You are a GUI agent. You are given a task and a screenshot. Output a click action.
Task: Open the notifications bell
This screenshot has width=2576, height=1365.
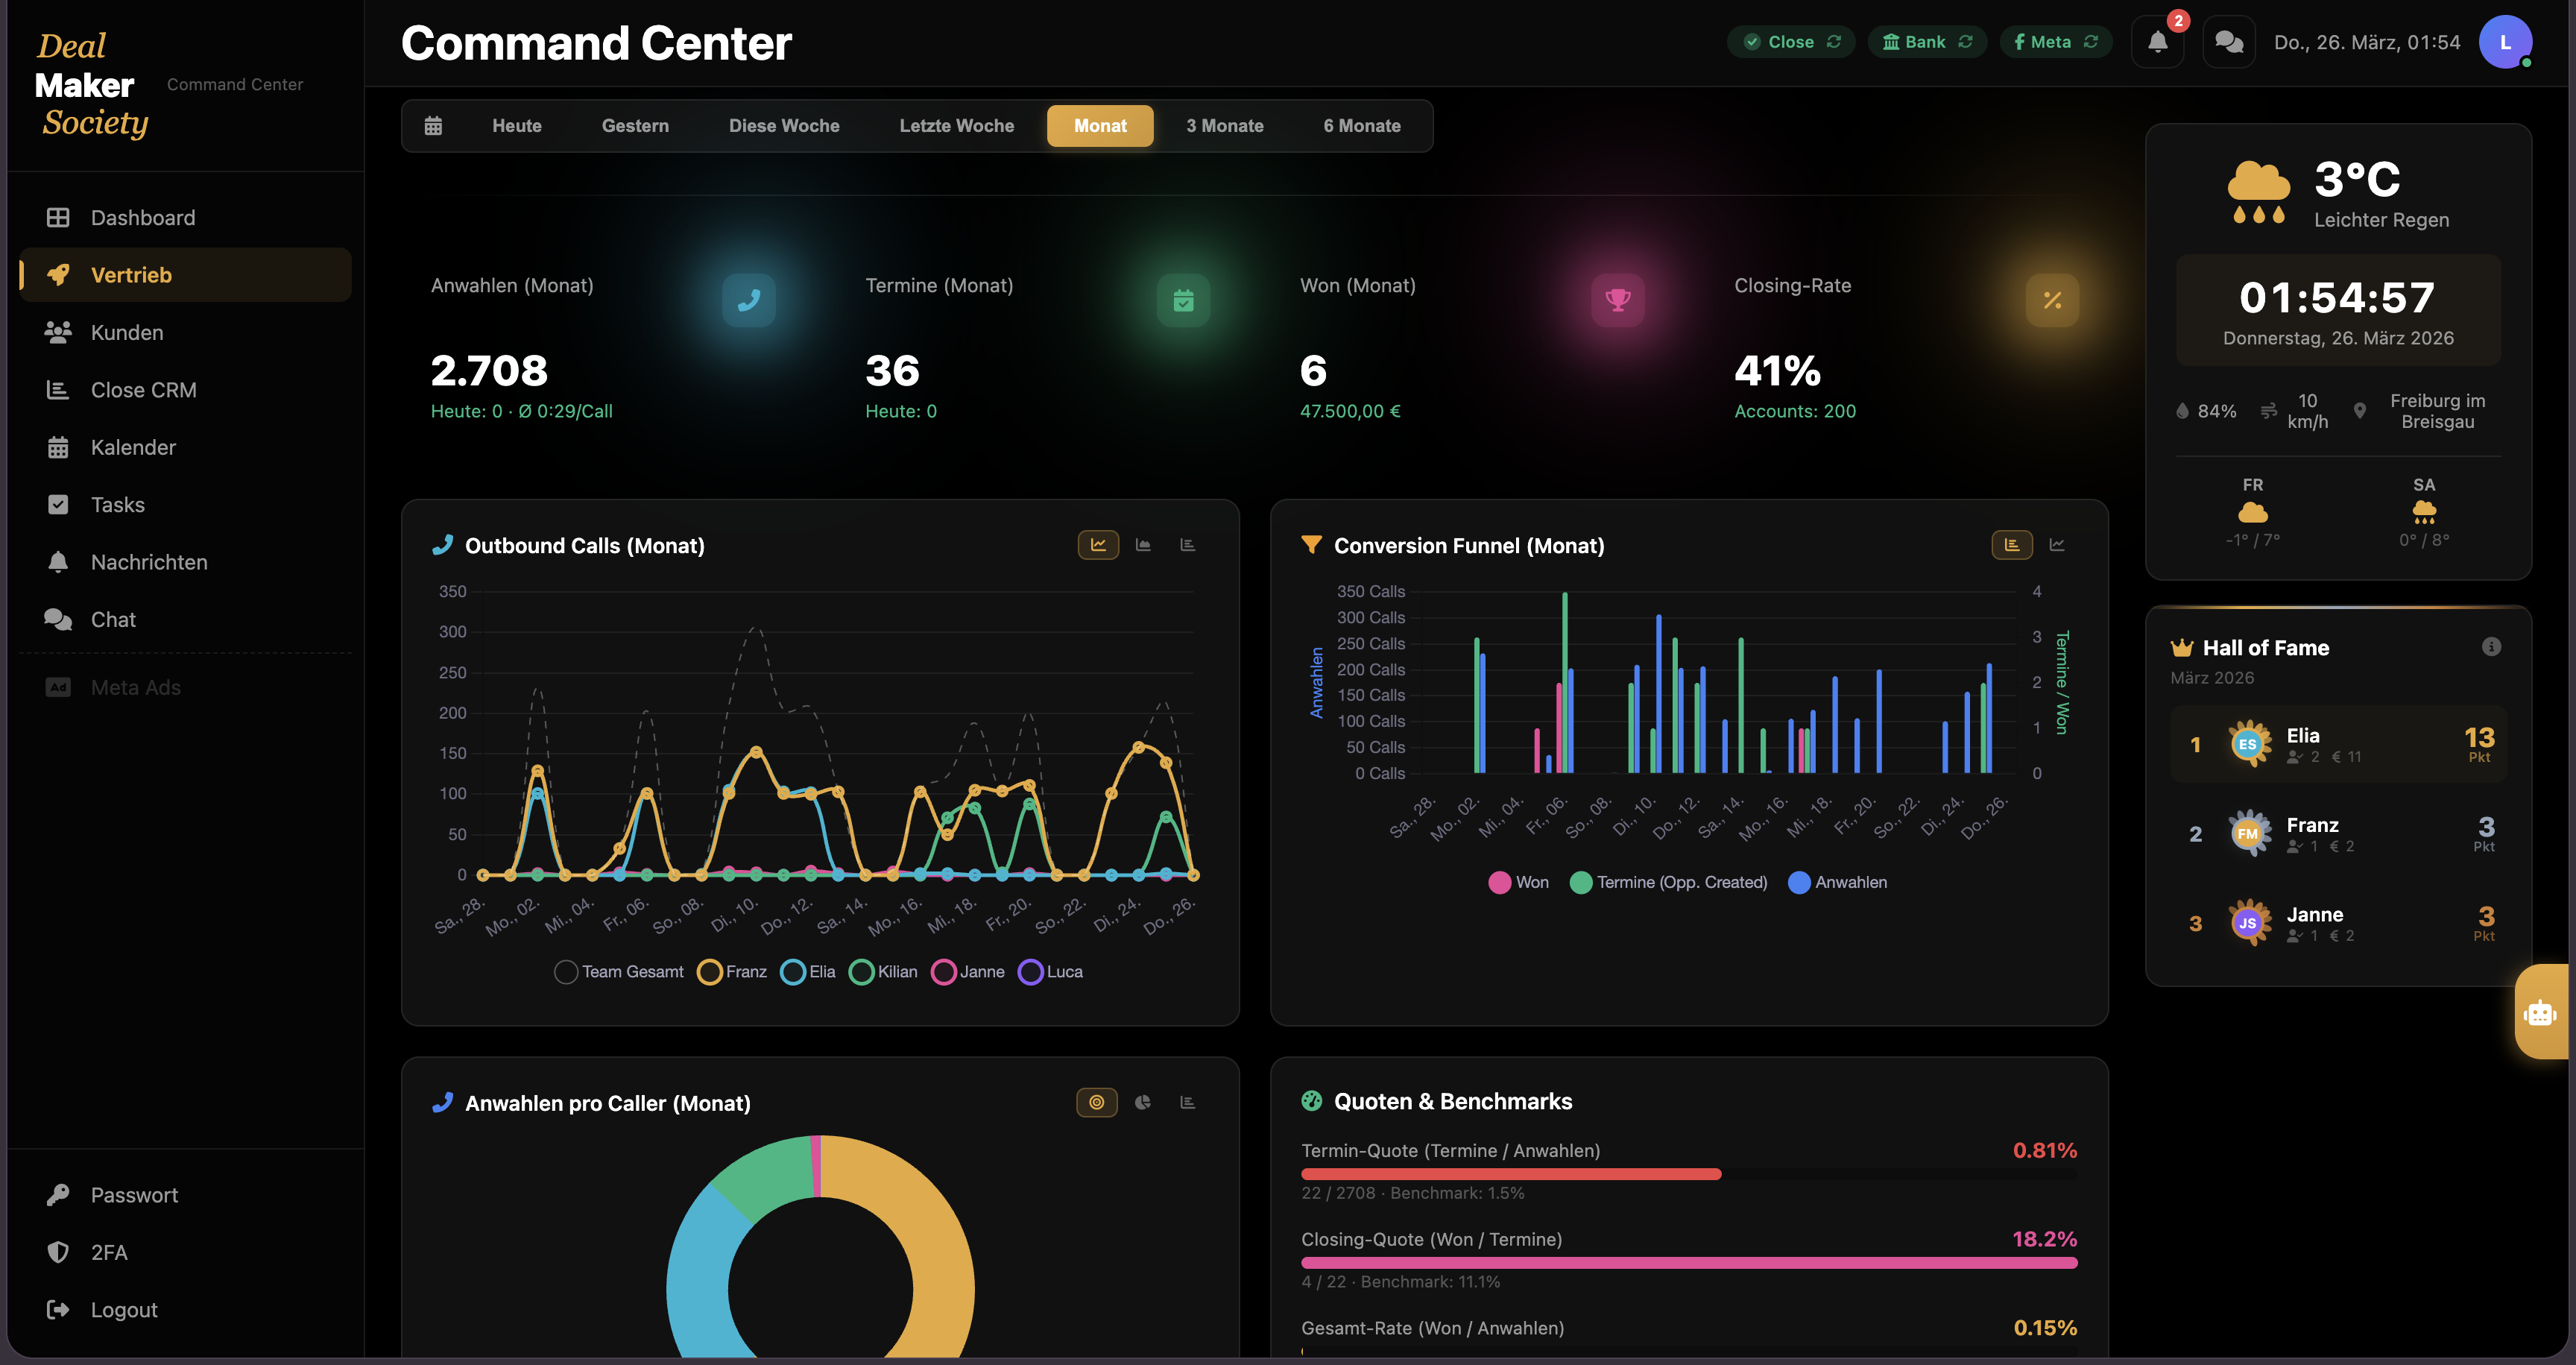(2157, 42)
